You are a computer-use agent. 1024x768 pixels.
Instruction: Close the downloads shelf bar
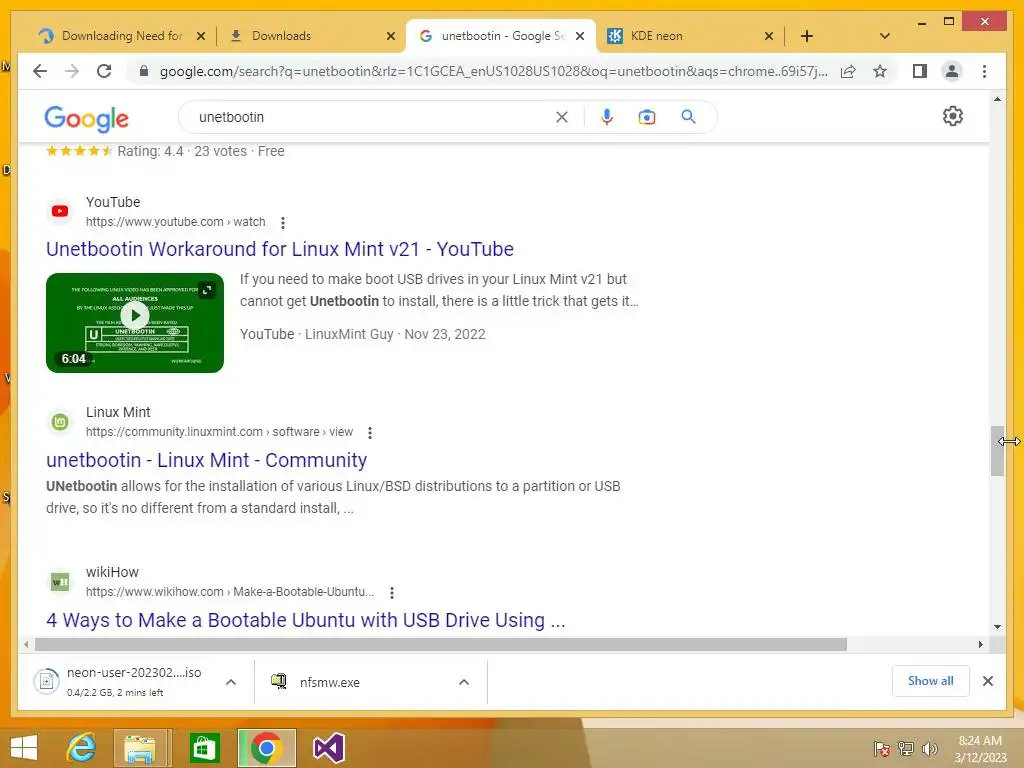click(987, 681)
